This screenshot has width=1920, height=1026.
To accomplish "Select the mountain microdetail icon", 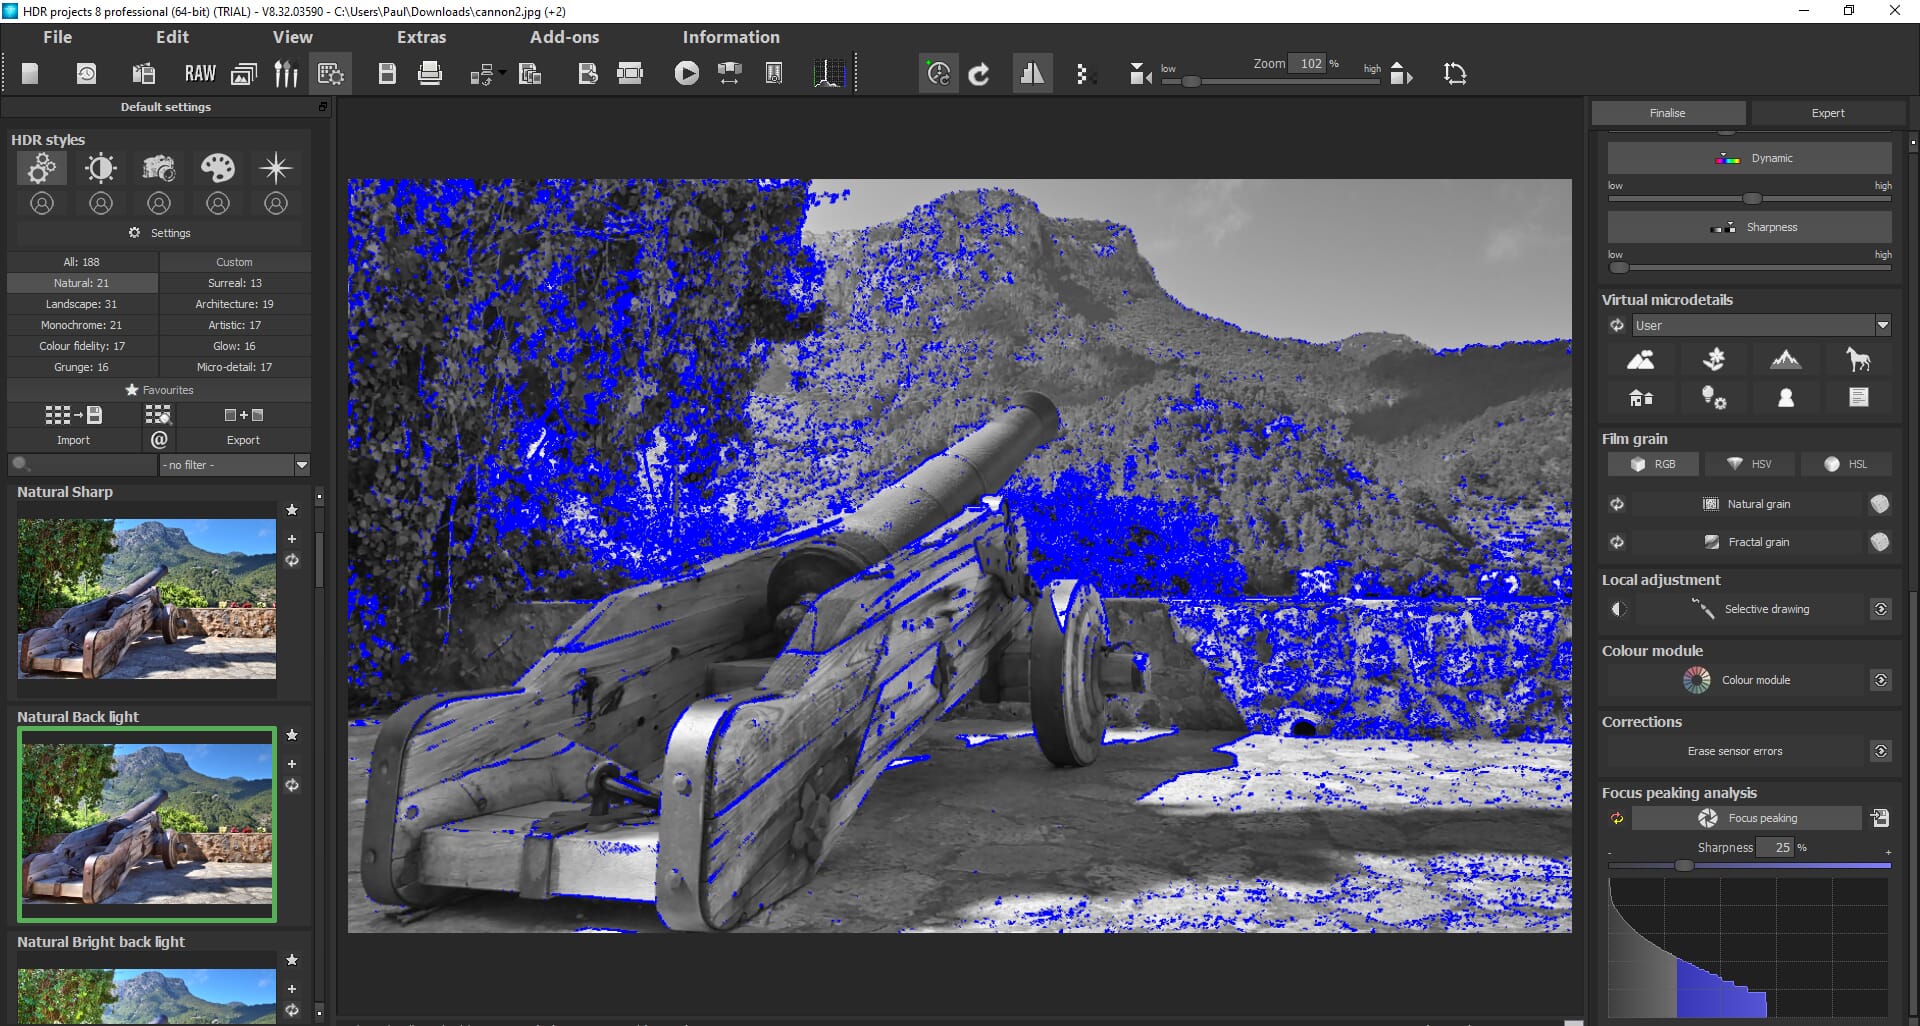I will click(1786, 359).
